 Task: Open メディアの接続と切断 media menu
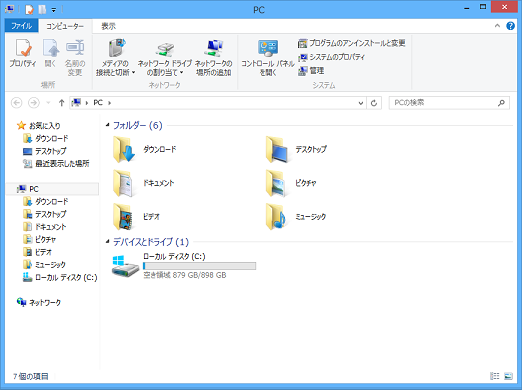pyautogui.click(x=115, y=57)
